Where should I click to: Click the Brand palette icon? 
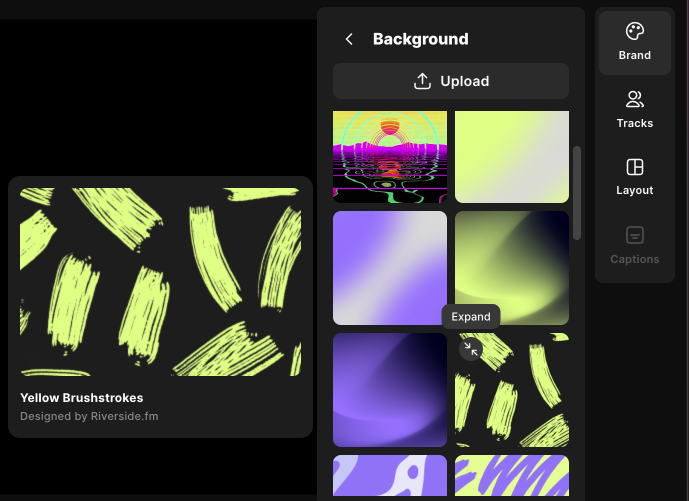tap(634, 31)
